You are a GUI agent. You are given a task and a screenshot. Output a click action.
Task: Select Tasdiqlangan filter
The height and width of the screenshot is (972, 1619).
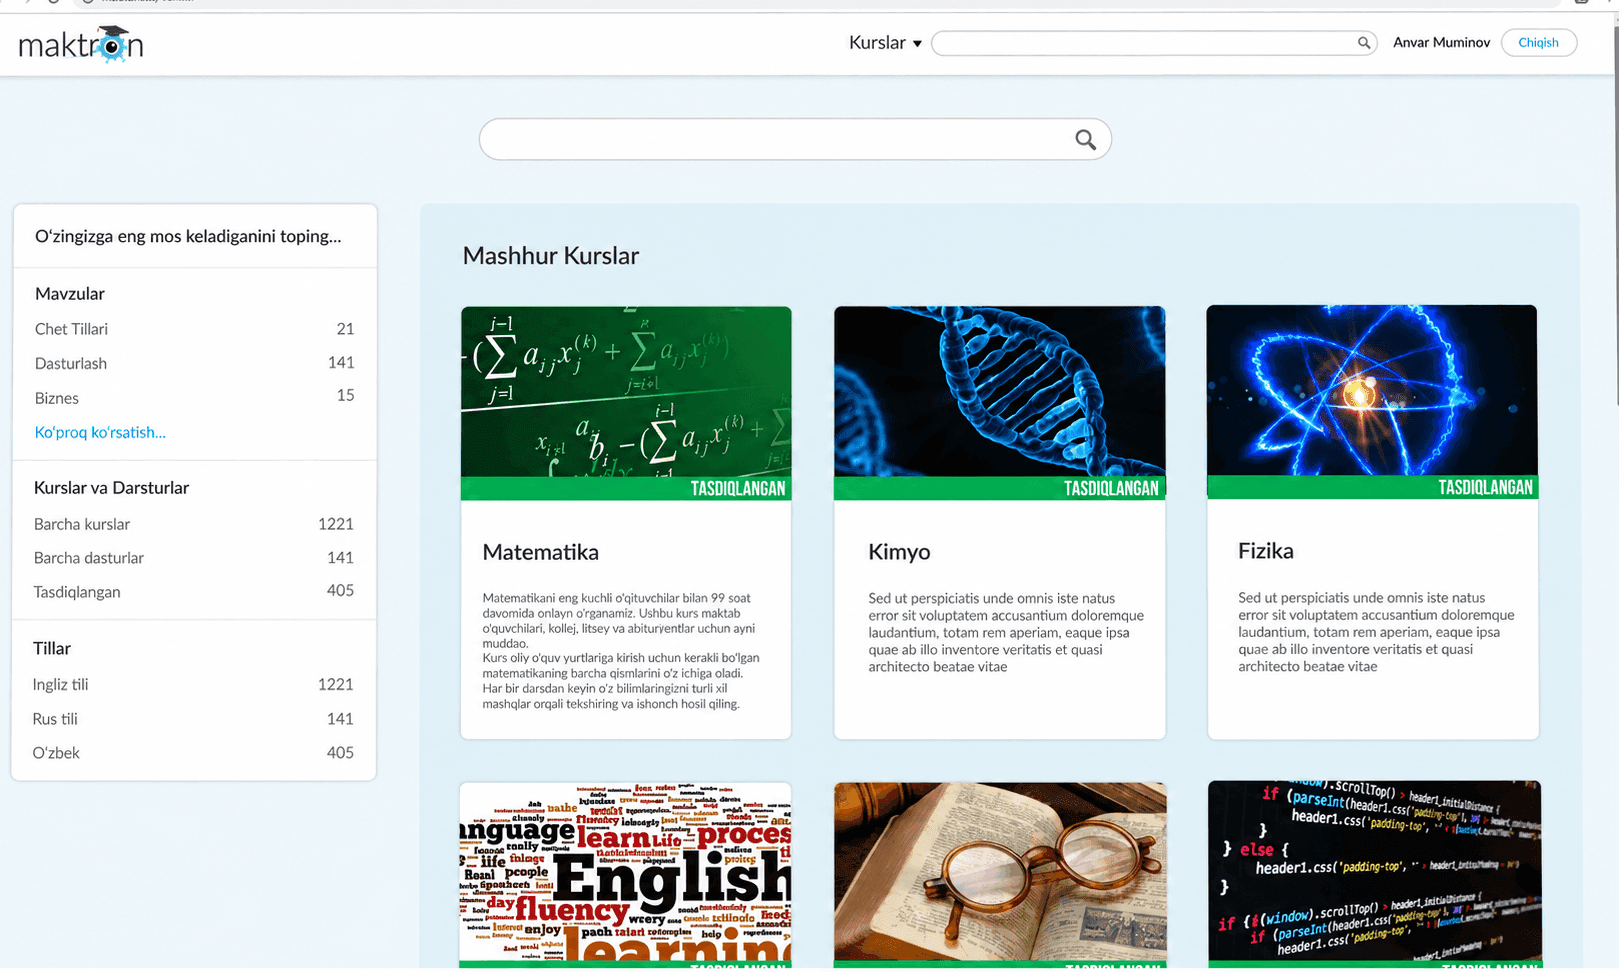point(77,592)
